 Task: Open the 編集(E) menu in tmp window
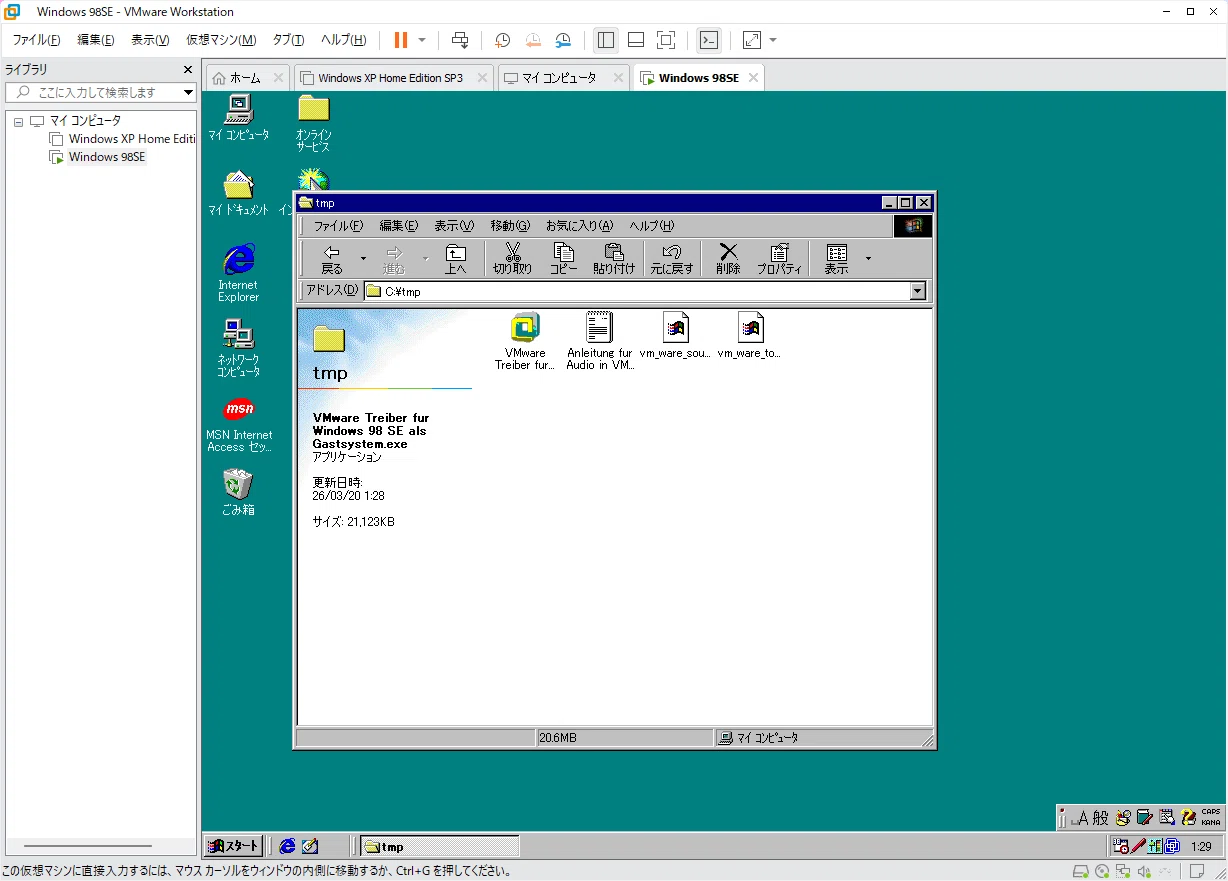pos(398,226)
